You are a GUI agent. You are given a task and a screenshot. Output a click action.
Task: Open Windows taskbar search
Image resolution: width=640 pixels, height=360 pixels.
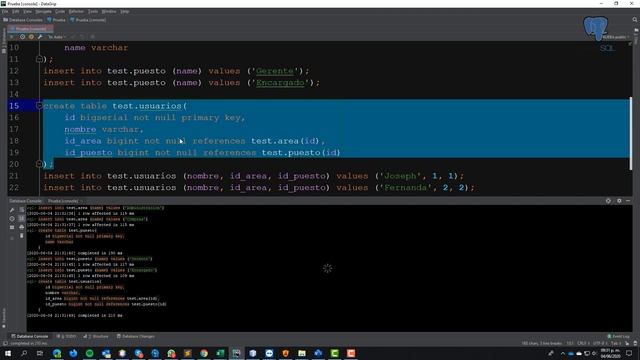24,353
